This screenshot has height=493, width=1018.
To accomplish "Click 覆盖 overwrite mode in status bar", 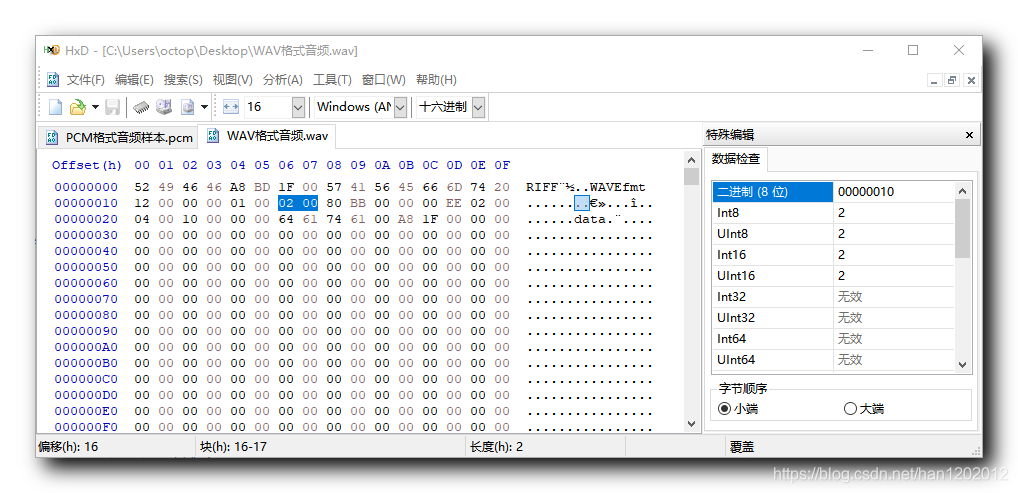I will click(x=741, y=447).
